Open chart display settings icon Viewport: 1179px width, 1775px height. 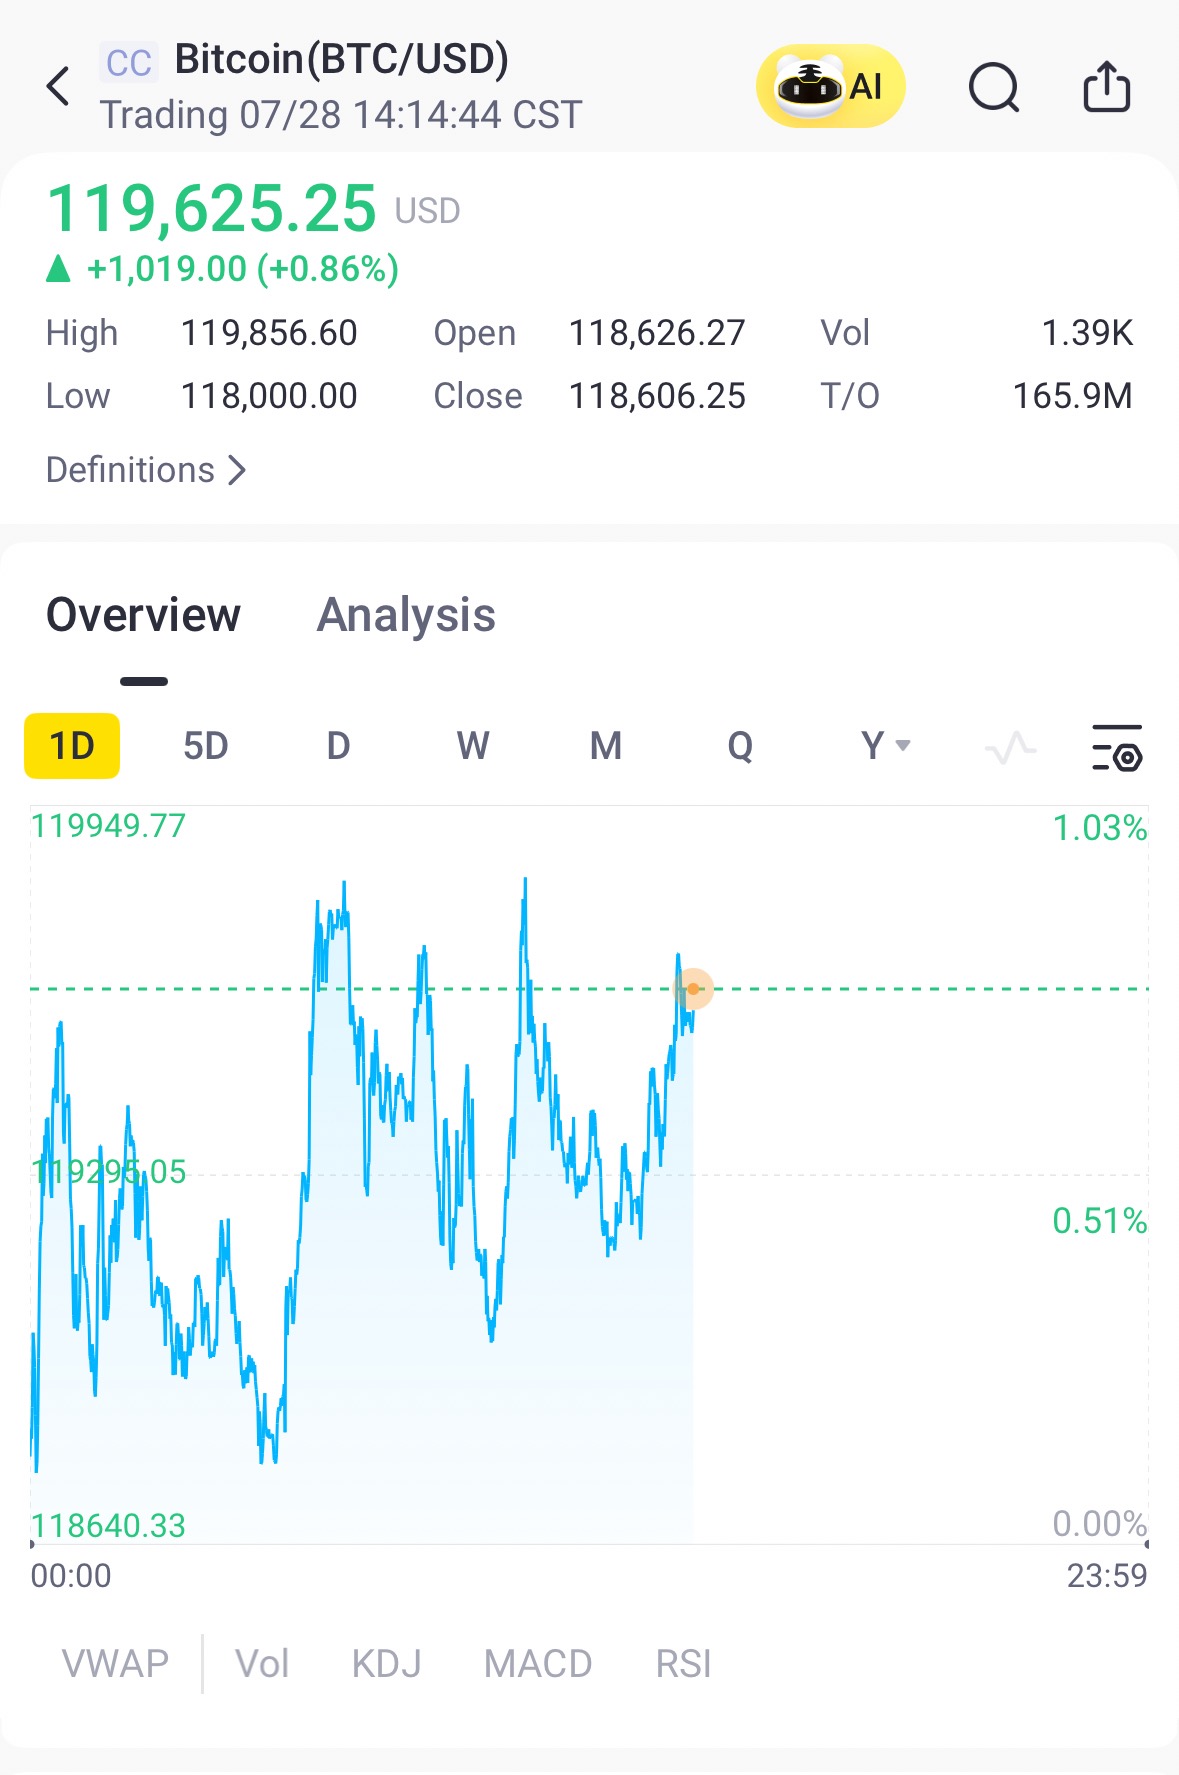[x=1117, y=747]
